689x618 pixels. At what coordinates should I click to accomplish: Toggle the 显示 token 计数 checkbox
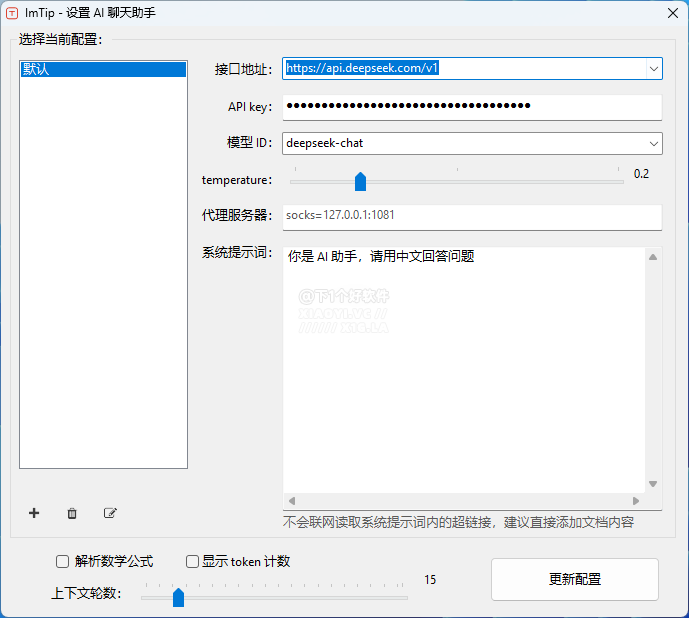click(x=192, y=561)
